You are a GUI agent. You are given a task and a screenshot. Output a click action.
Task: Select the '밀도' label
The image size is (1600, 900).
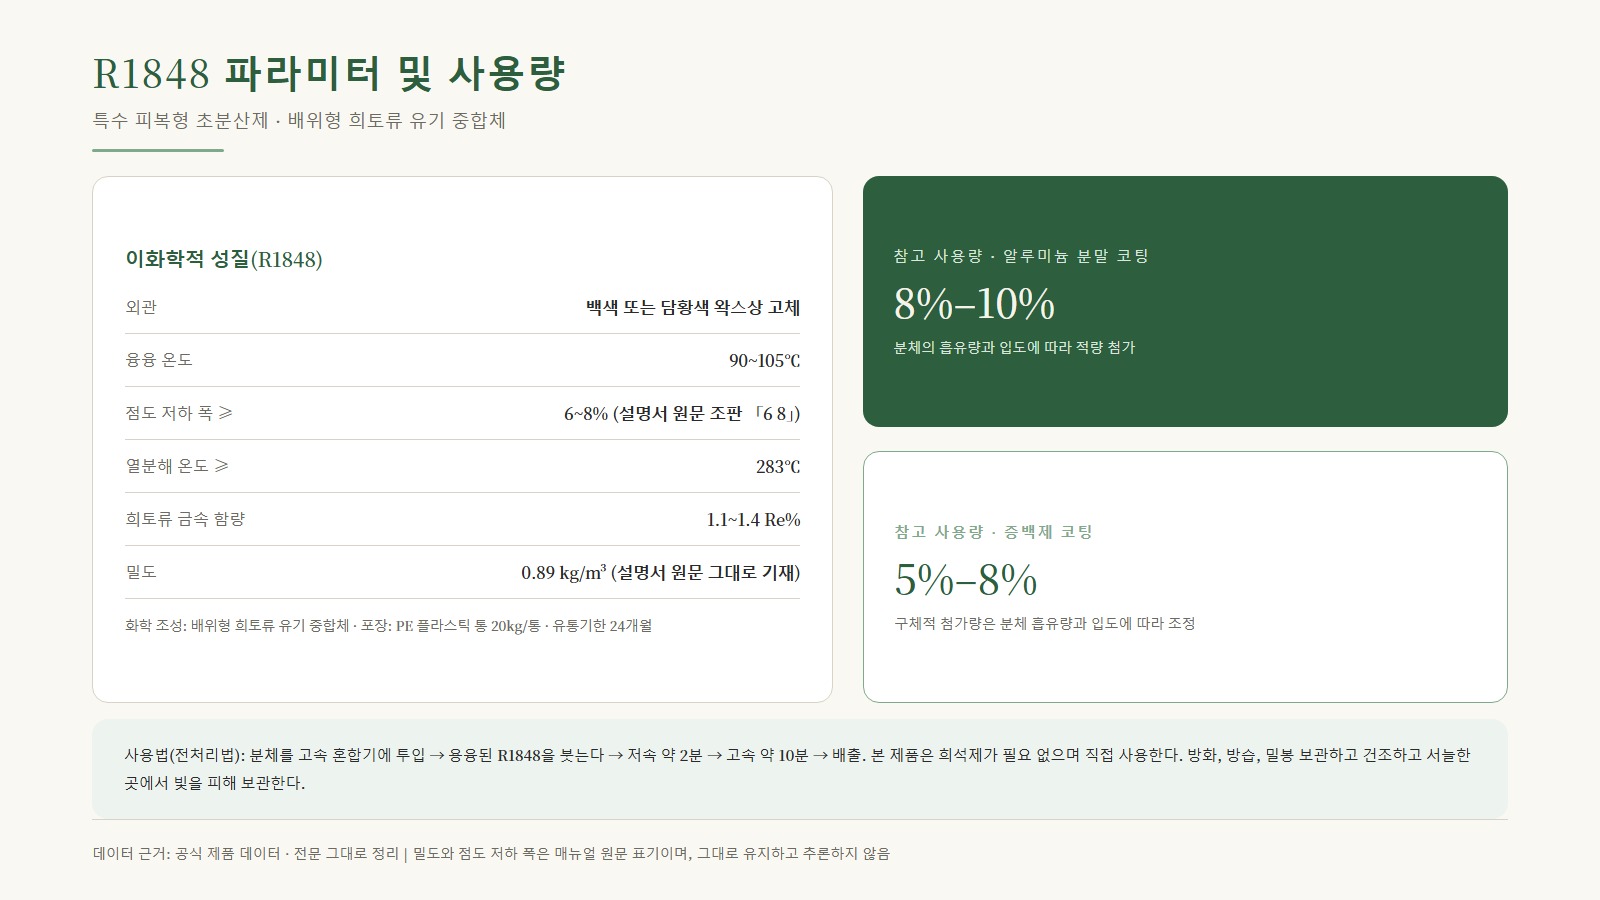(141, 572)
